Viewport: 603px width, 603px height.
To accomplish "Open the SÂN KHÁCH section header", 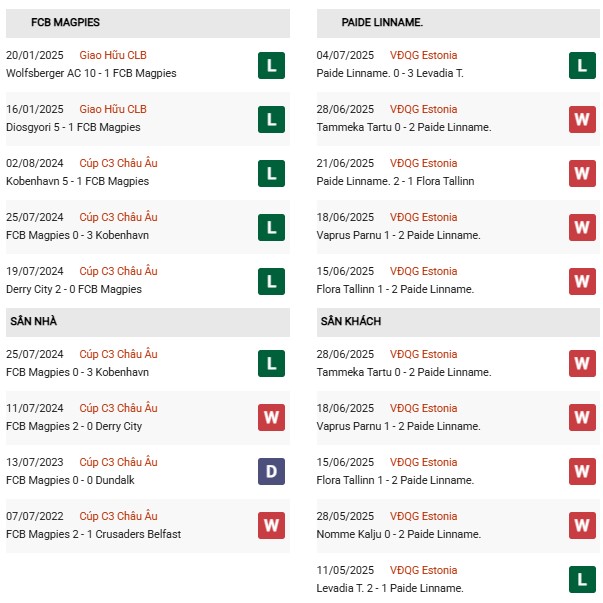I will click(350, 321).
